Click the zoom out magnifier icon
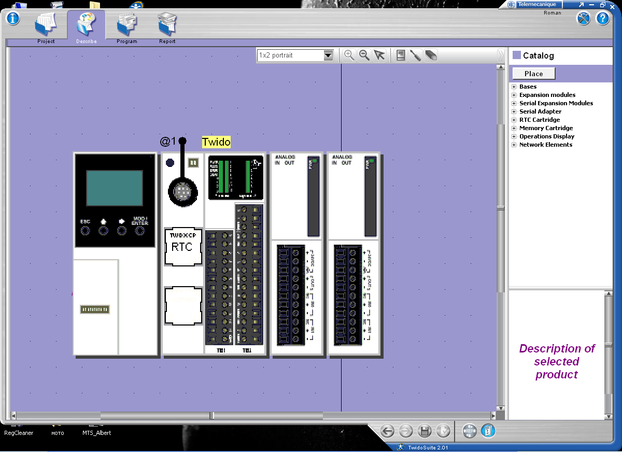 click(364, 55)
